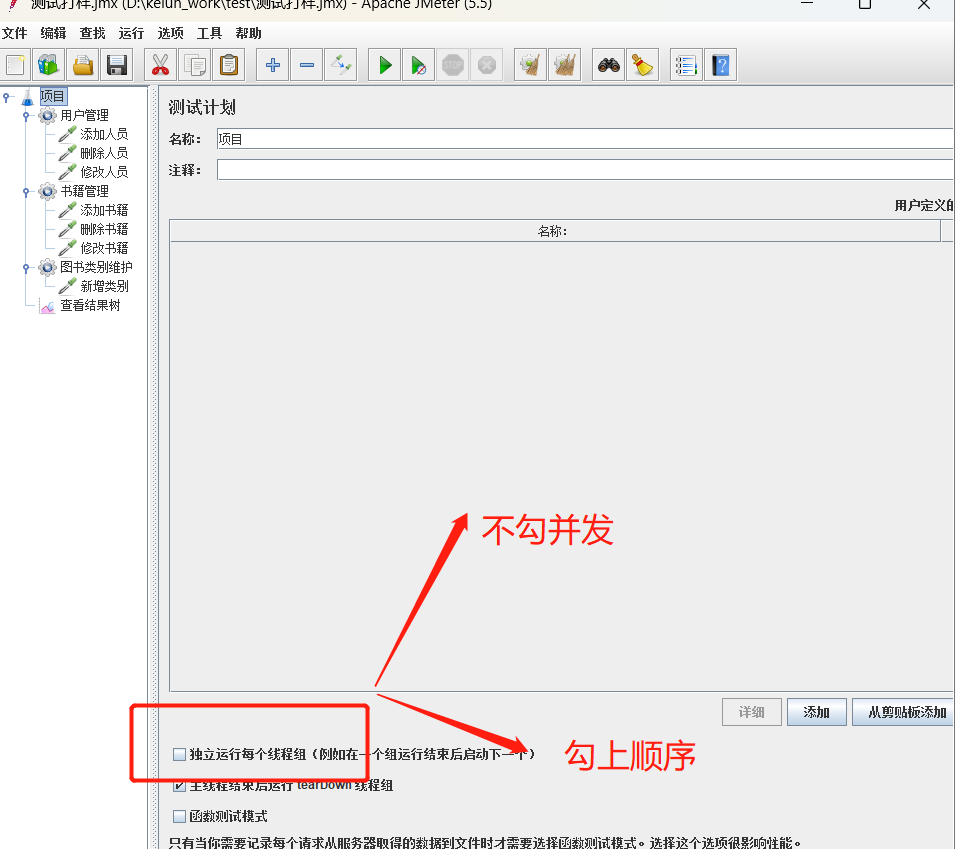Collapse the 图书类别维护 group handle
Image resolution: width=955 pixels, height=849 pixels.
tap(26, 267)
